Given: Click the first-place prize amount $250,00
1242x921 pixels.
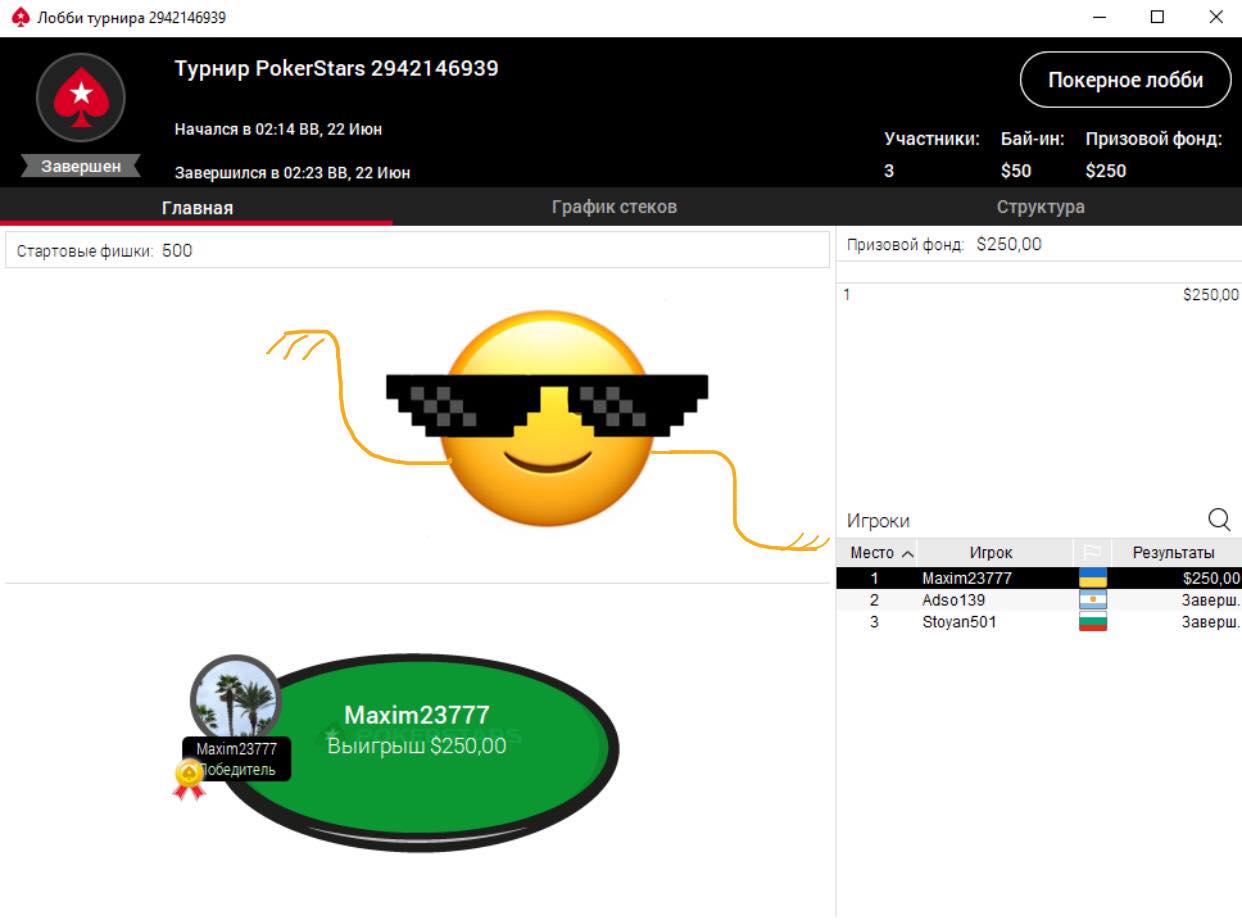Looking at the screenshot, I should coord(1211,295).
